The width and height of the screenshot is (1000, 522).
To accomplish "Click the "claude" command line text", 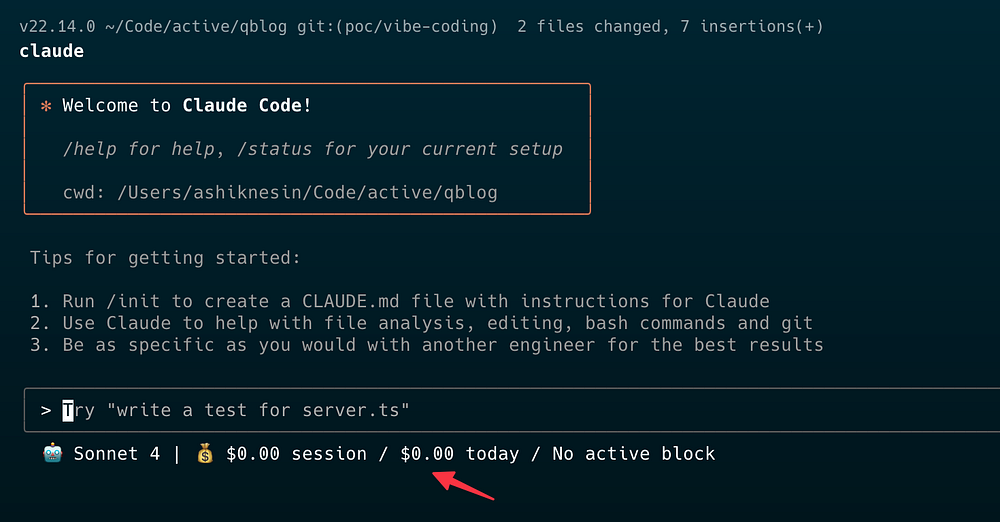I will pos(52,50).
